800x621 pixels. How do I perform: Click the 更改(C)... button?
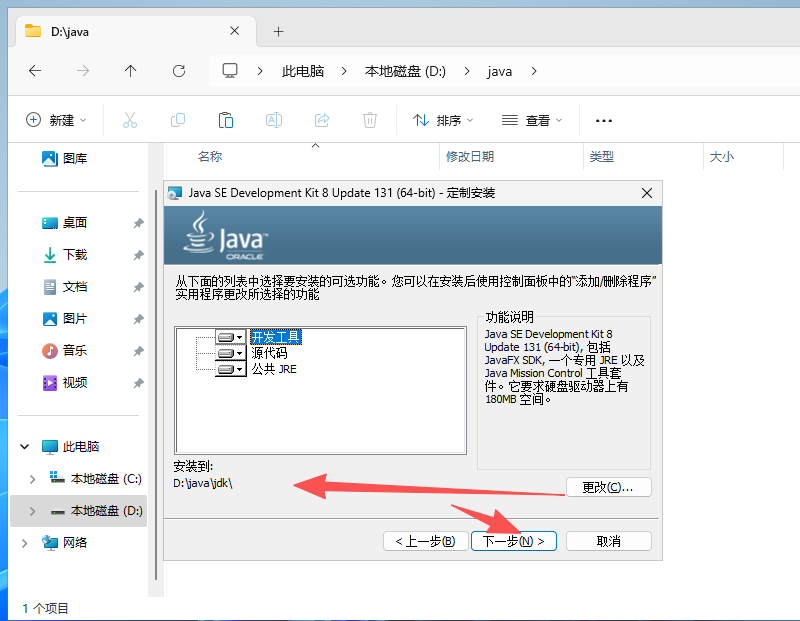tap(608, 487)
